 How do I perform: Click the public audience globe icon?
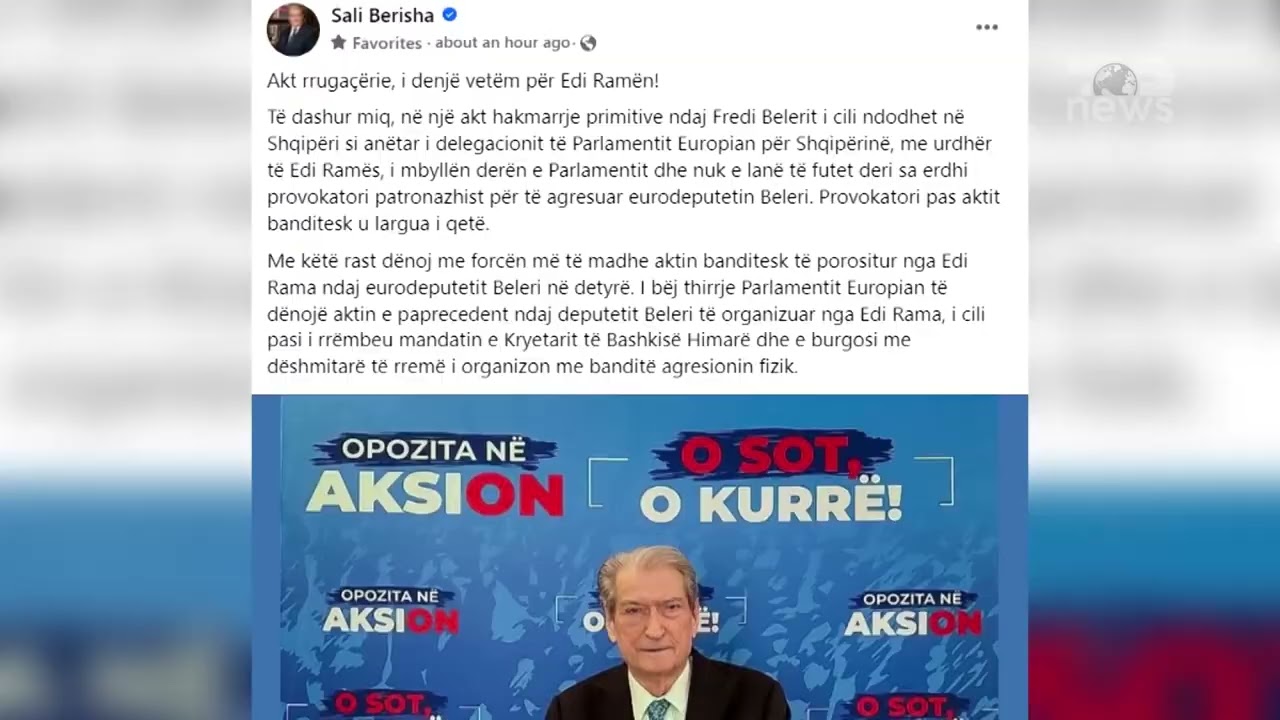point(588,43)
